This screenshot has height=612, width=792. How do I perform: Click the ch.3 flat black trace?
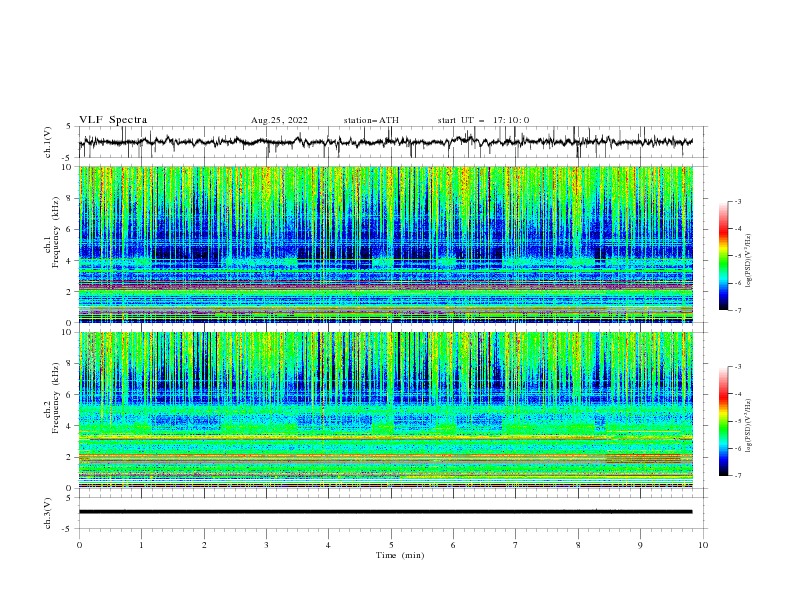[x=386, y=512]
